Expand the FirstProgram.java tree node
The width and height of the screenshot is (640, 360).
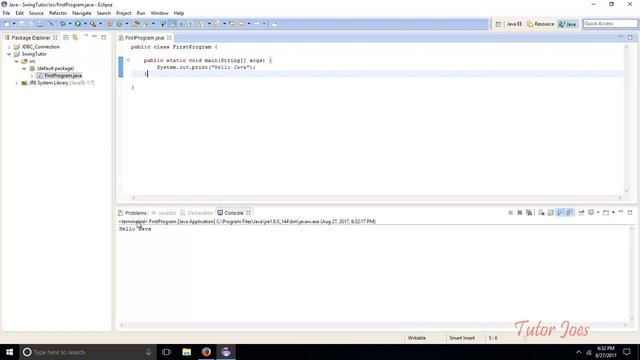point(32,76)
